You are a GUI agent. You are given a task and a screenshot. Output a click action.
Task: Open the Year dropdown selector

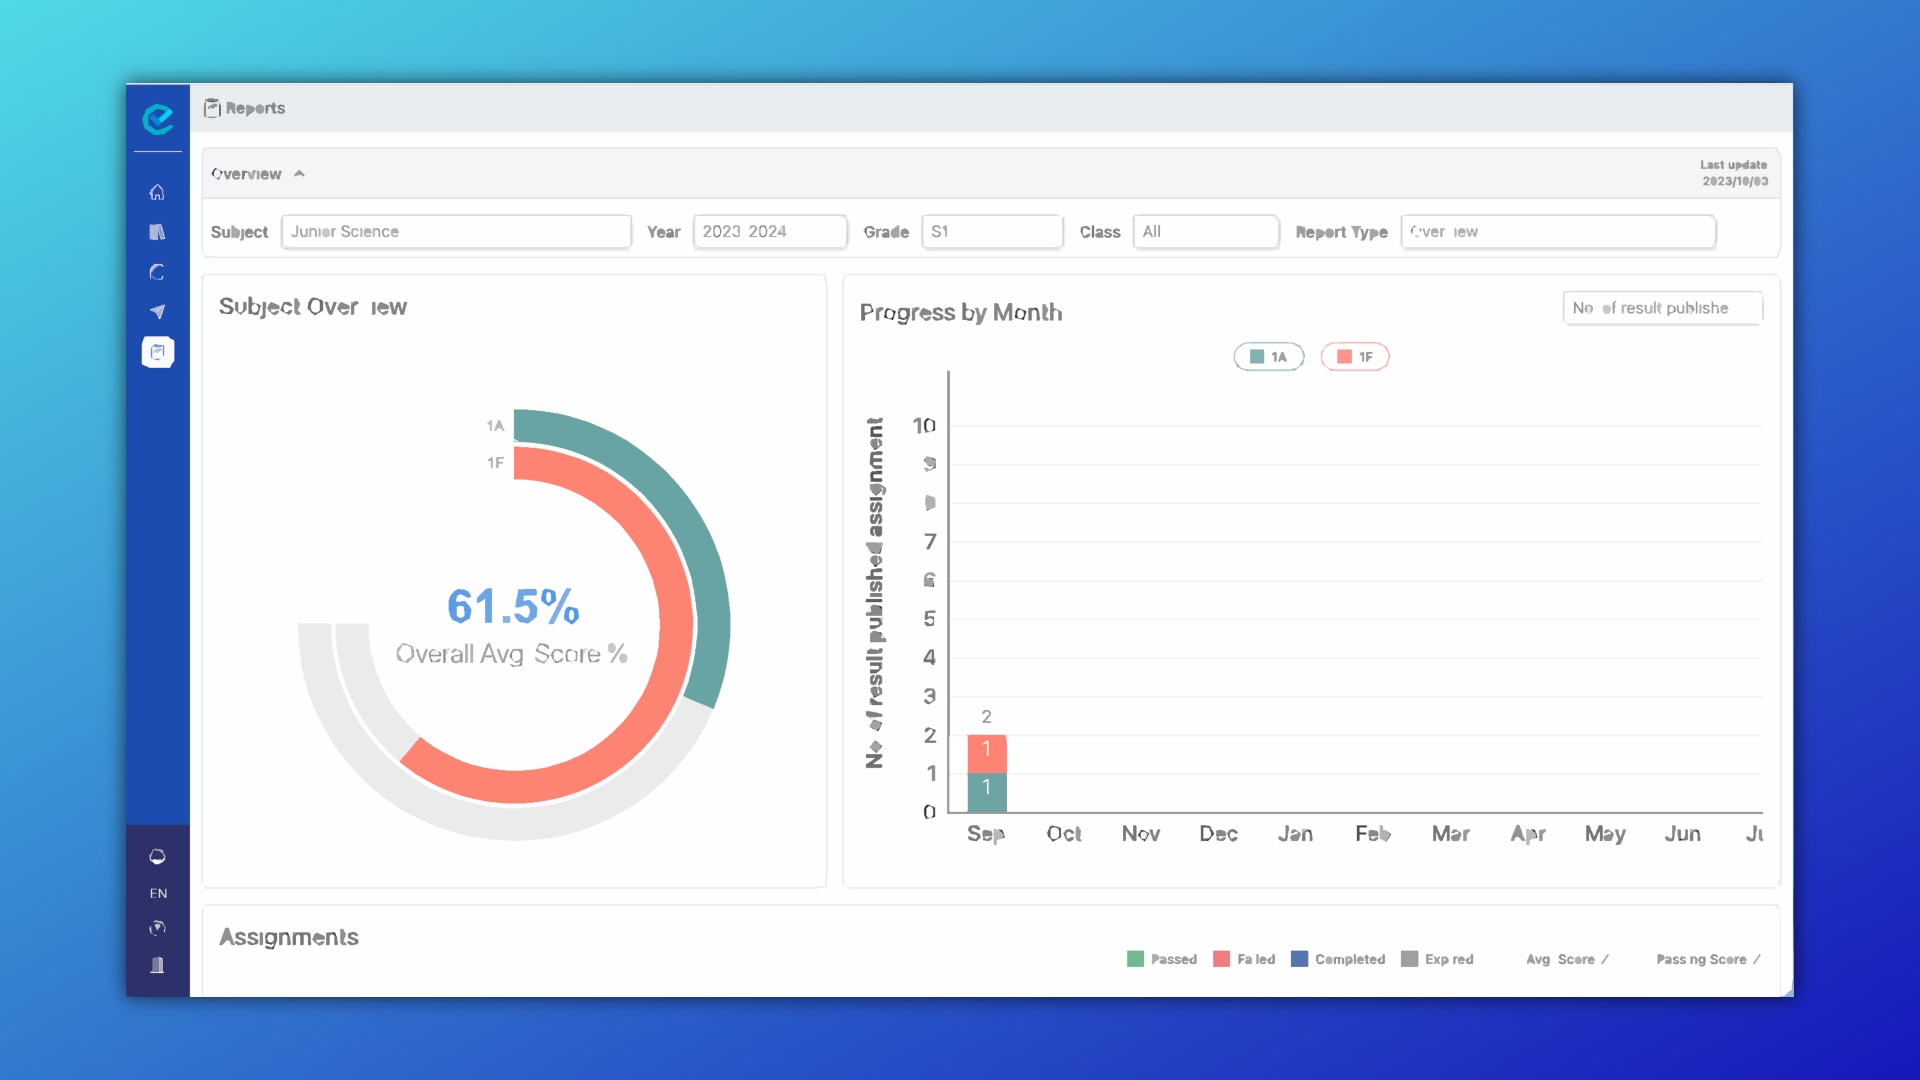(x=766, y=232)
